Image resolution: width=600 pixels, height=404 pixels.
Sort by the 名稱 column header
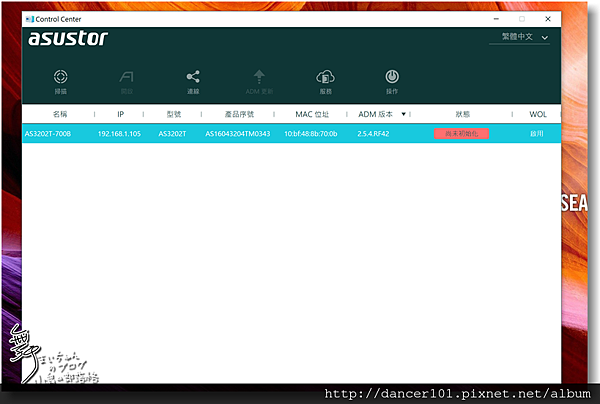[60, 114]
